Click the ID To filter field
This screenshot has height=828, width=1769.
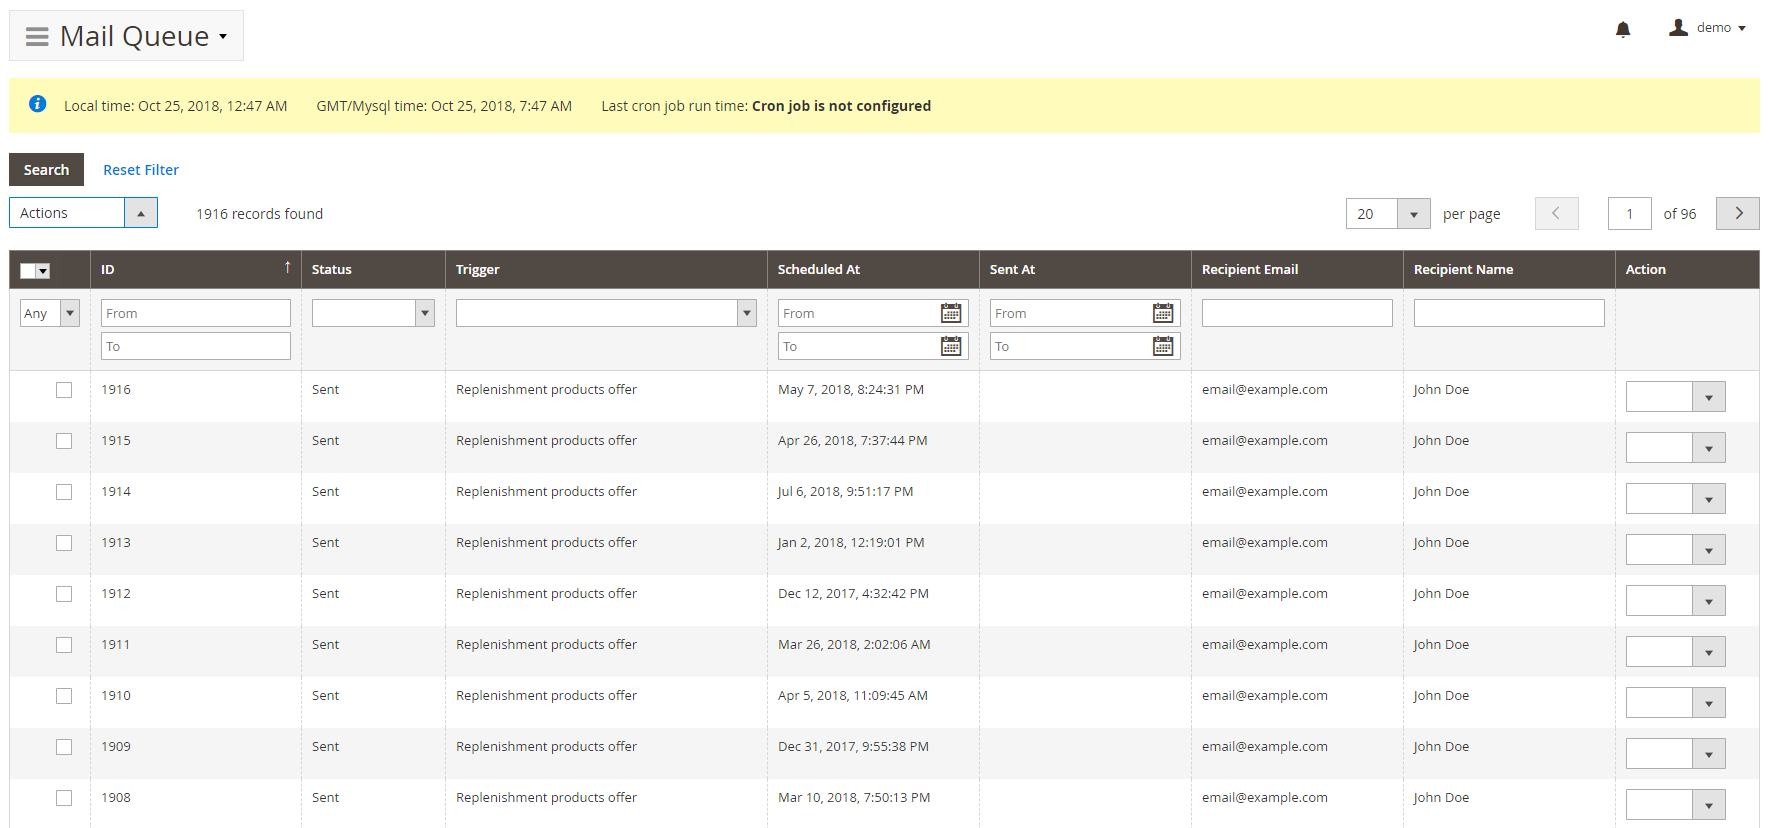click(x=196, y=346)
